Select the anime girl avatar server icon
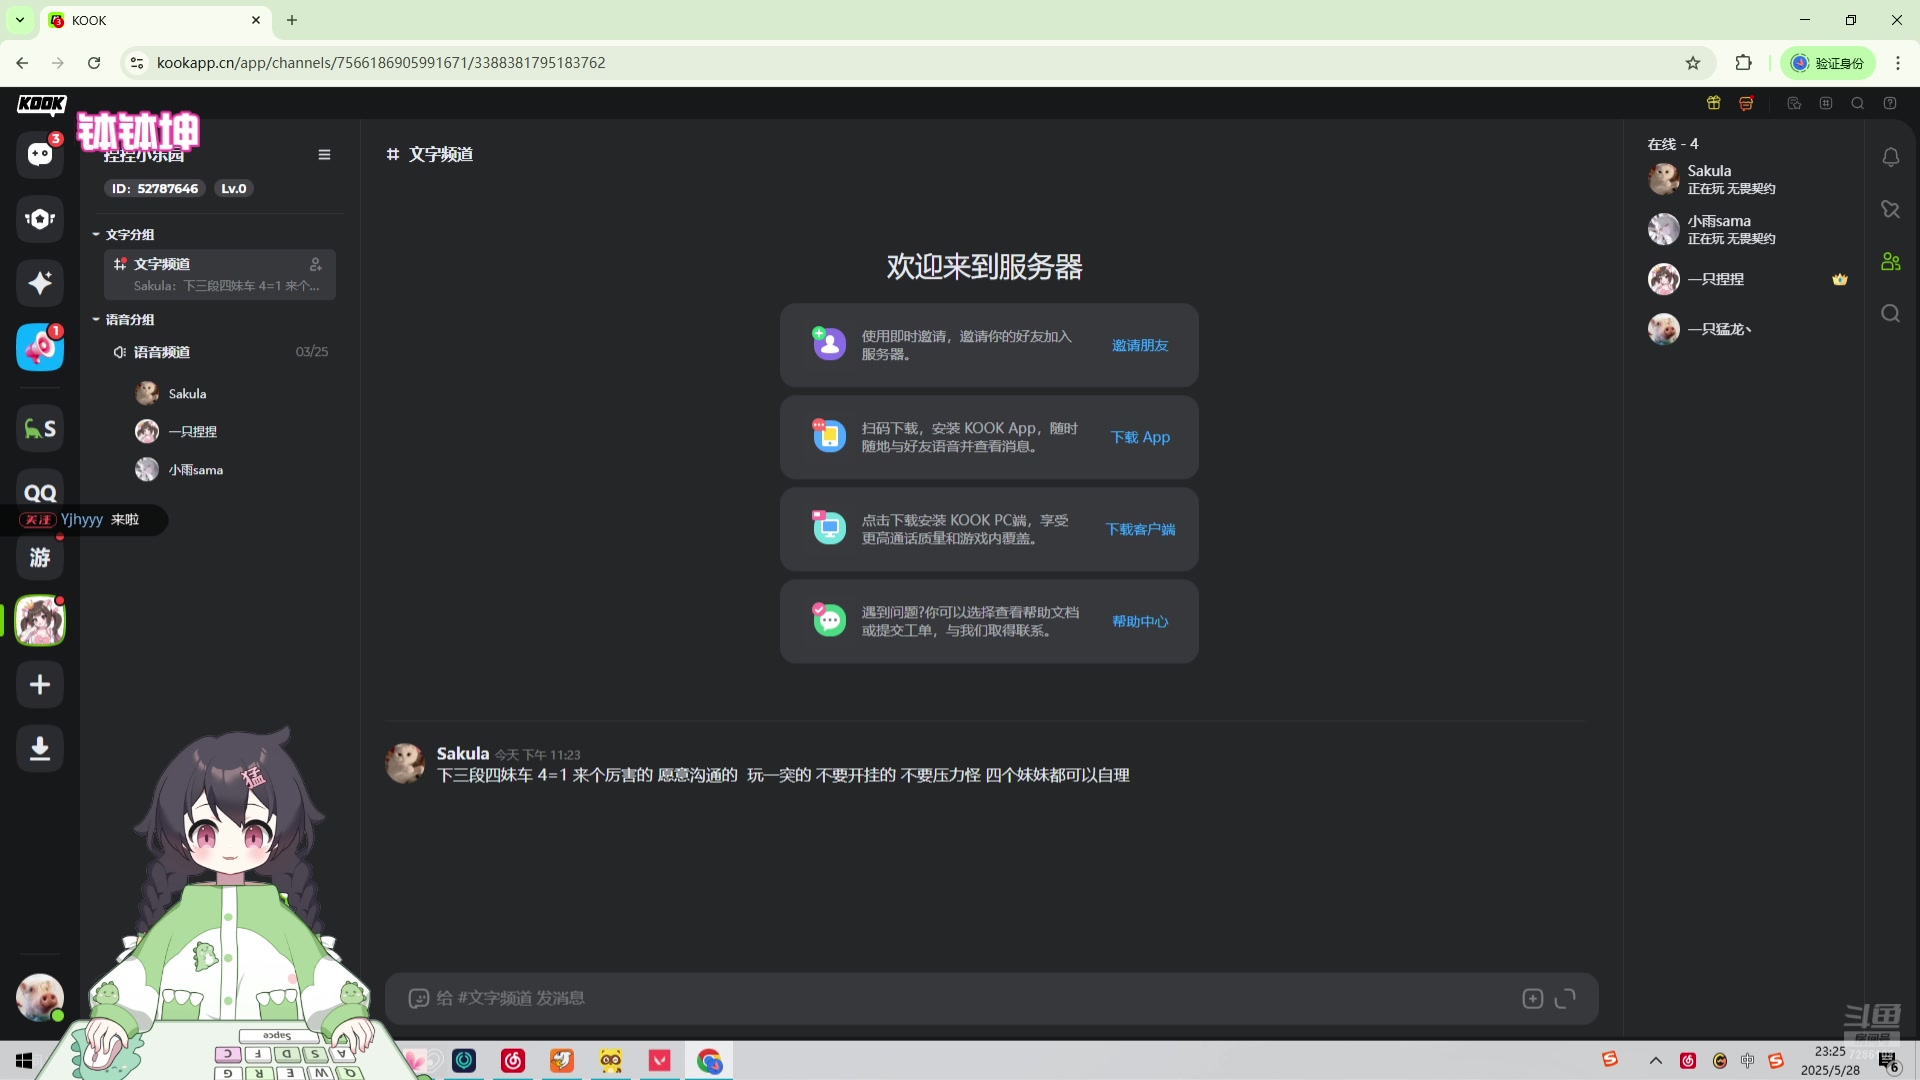 [x=40, y=621]
